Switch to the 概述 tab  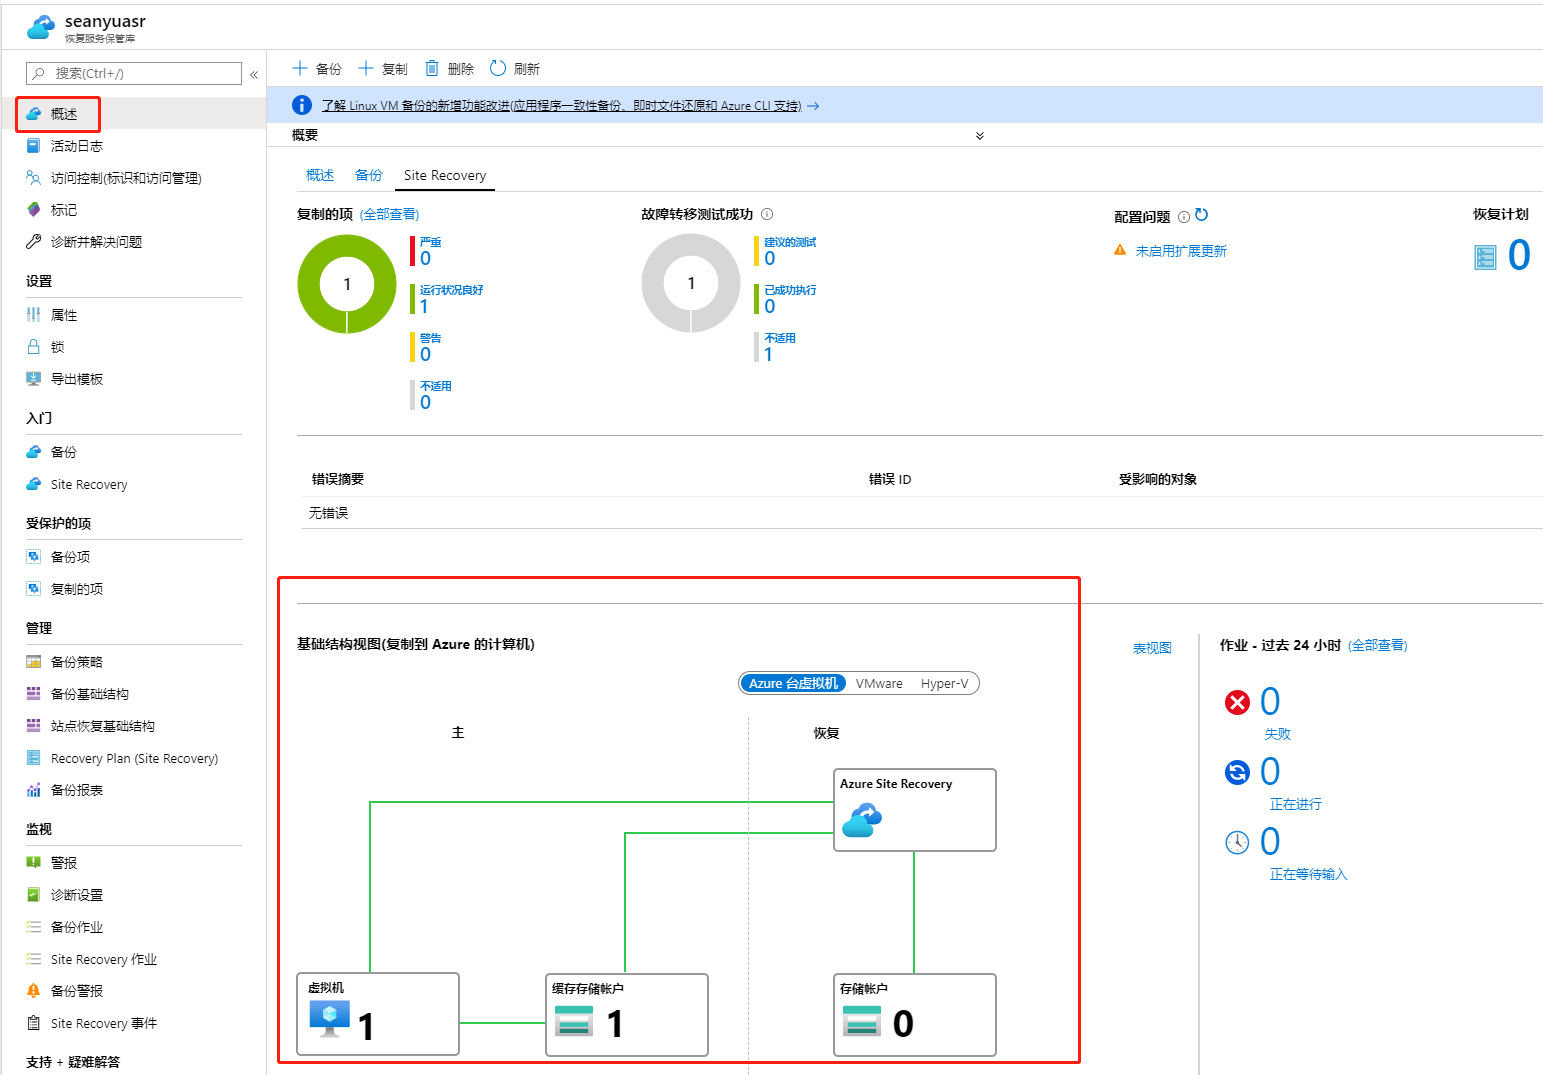pos(320,175)
